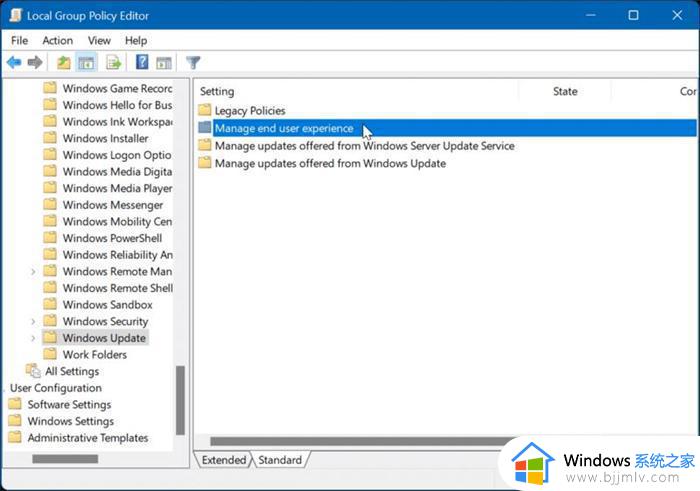Click the Up one level folder icon
The height and width of the screenshot is (491, 700).
(64, 62)
